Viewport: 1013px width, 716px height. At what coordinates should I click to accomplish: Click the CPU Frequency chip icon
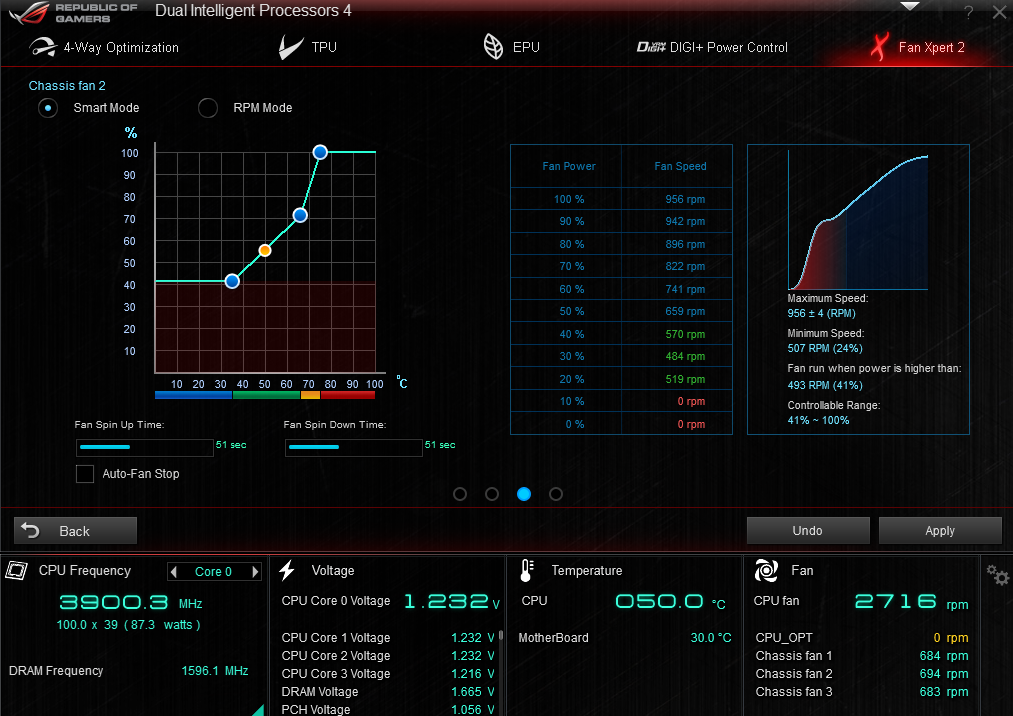click(17, 570)
